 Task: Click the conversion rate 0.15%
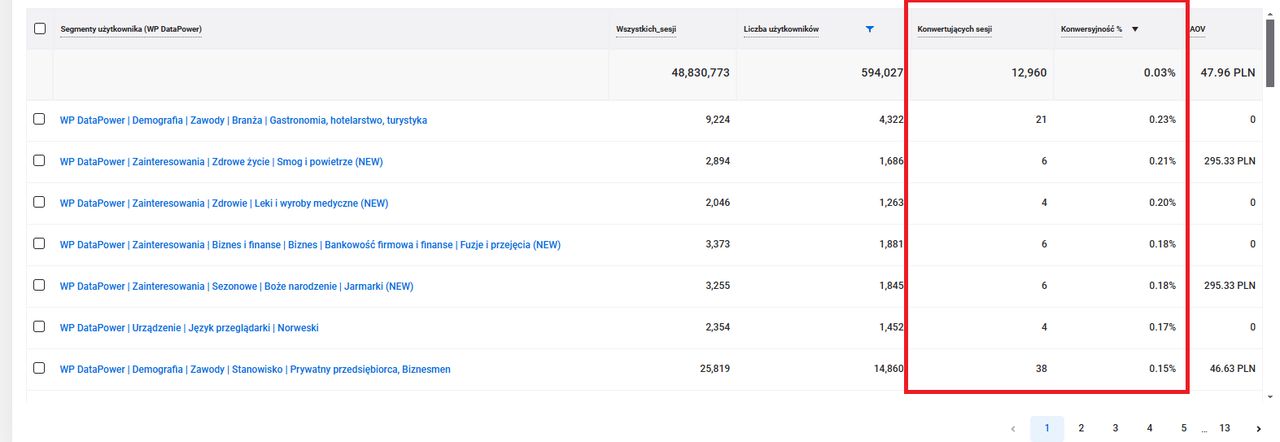(1162, 369)
